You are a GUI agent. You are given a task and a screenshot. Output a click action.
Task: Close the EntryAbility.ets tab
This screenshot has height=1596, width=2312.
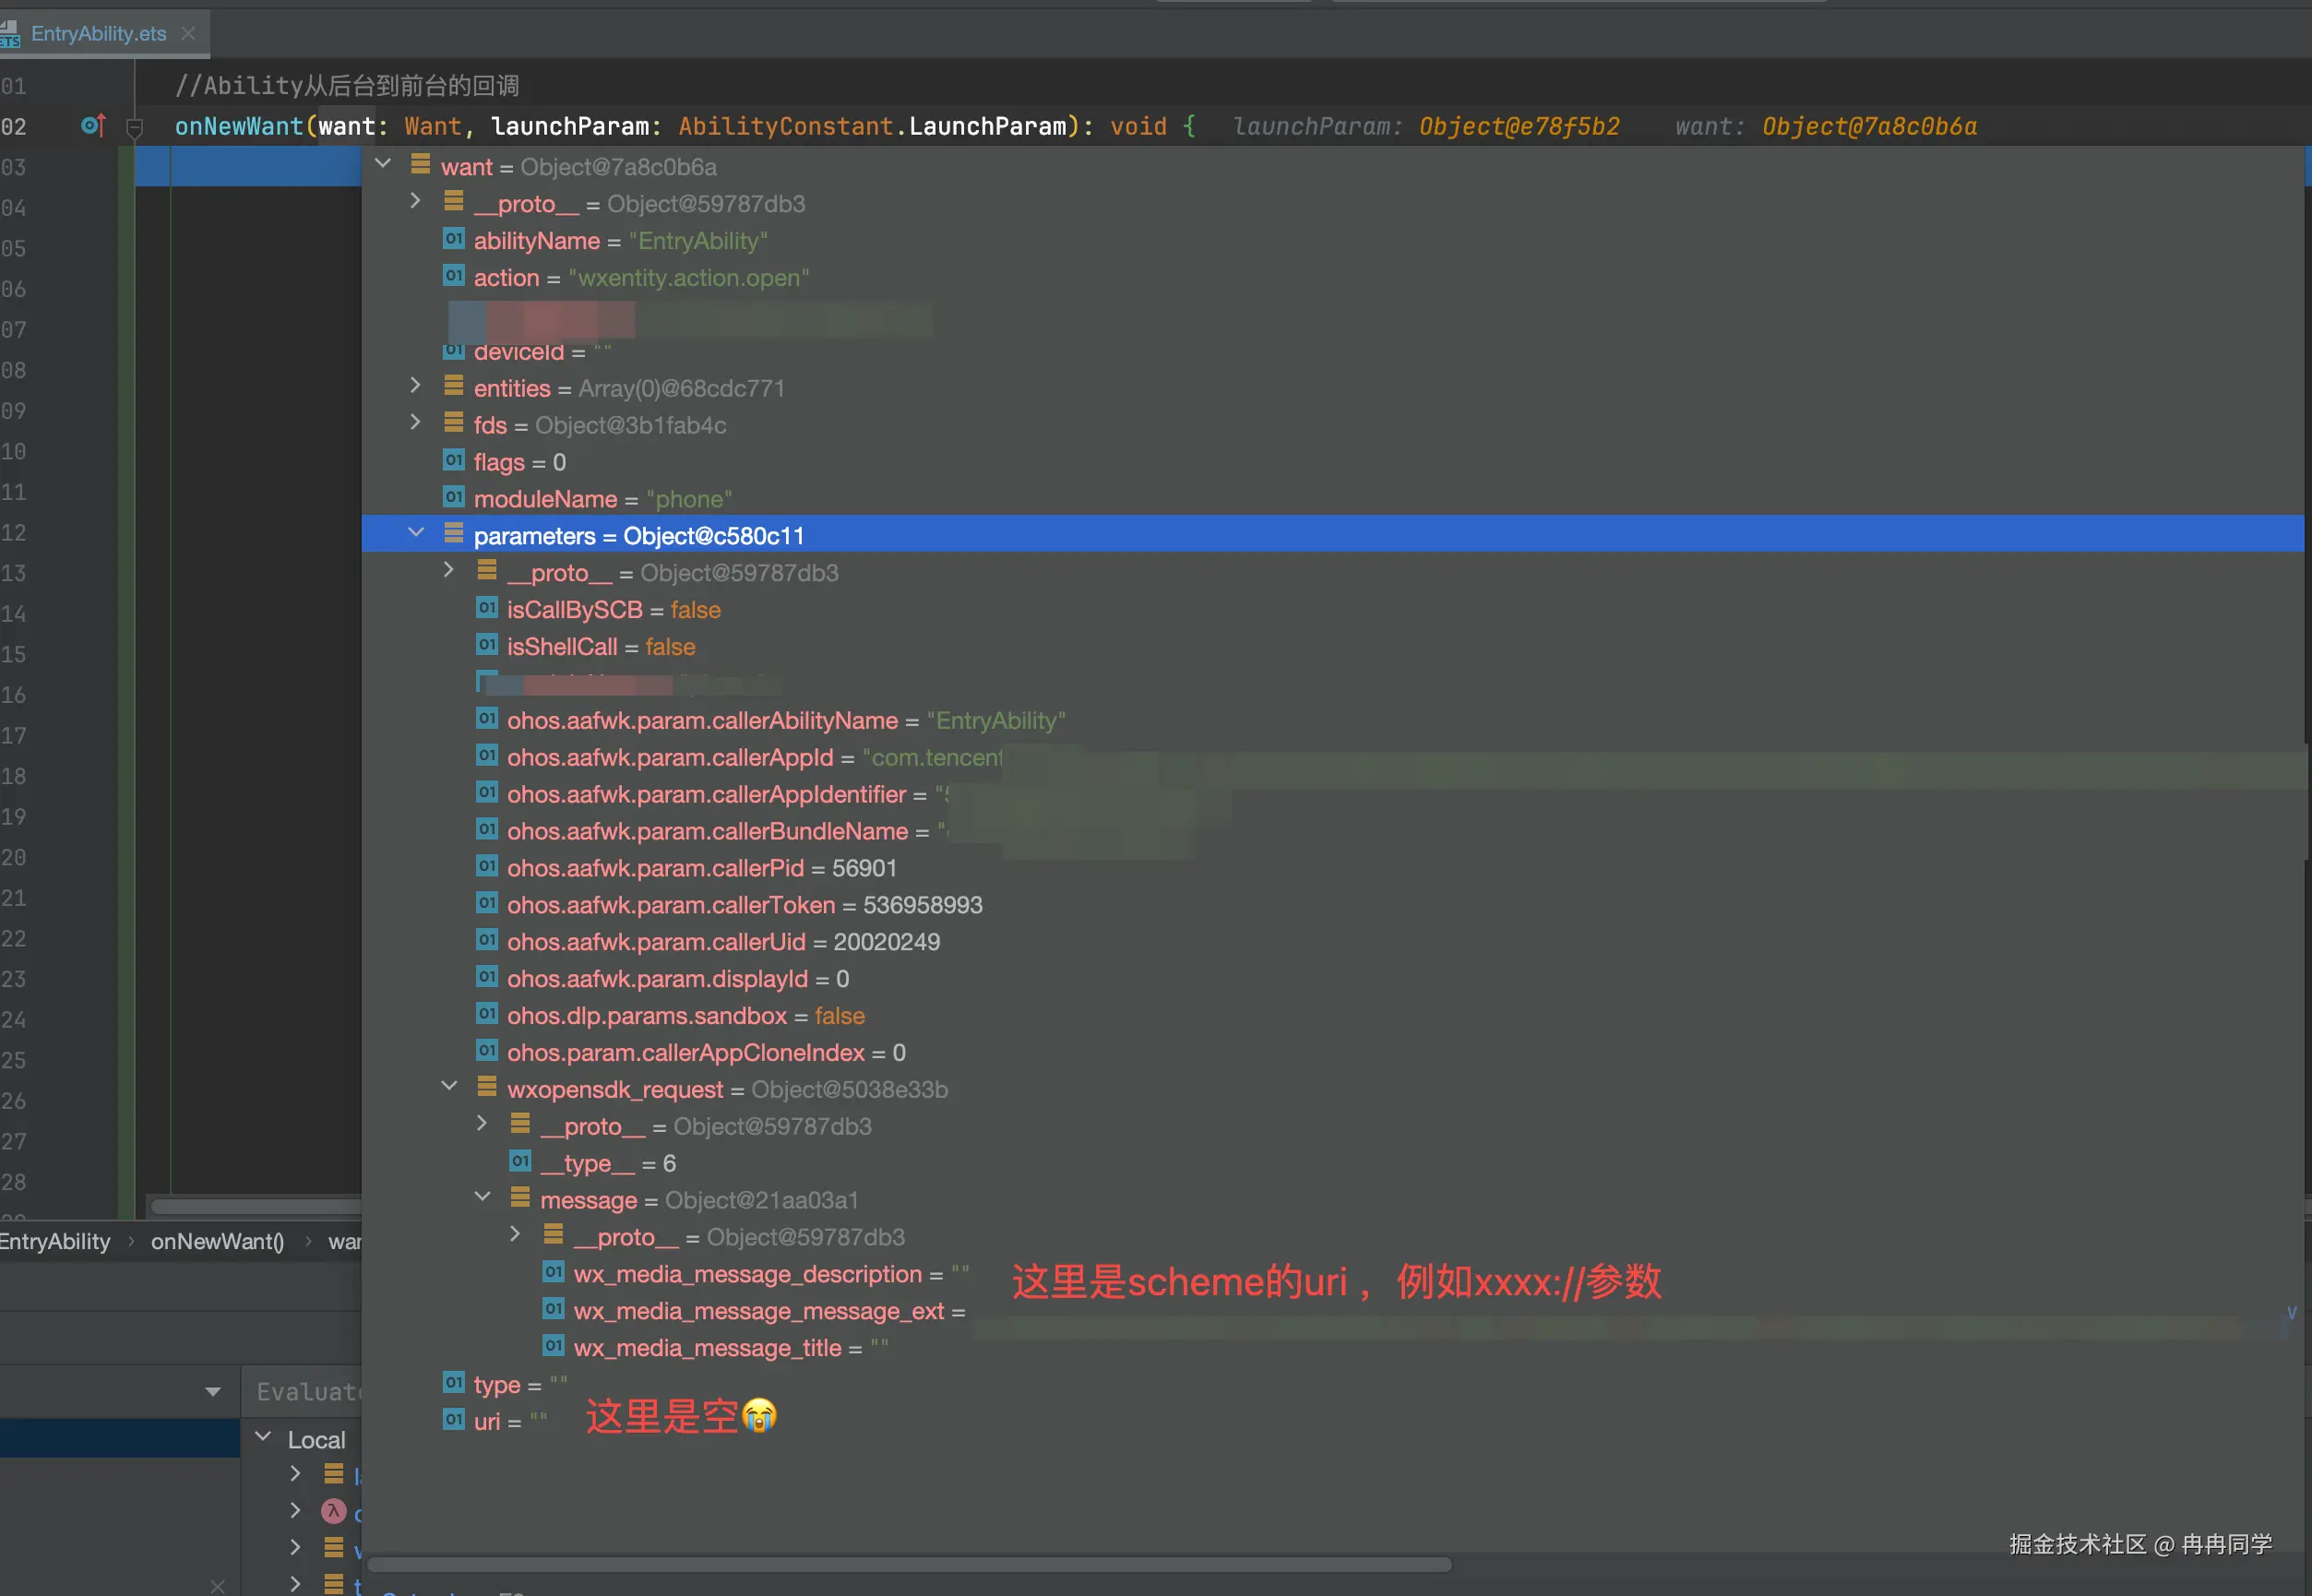(188, 34)
